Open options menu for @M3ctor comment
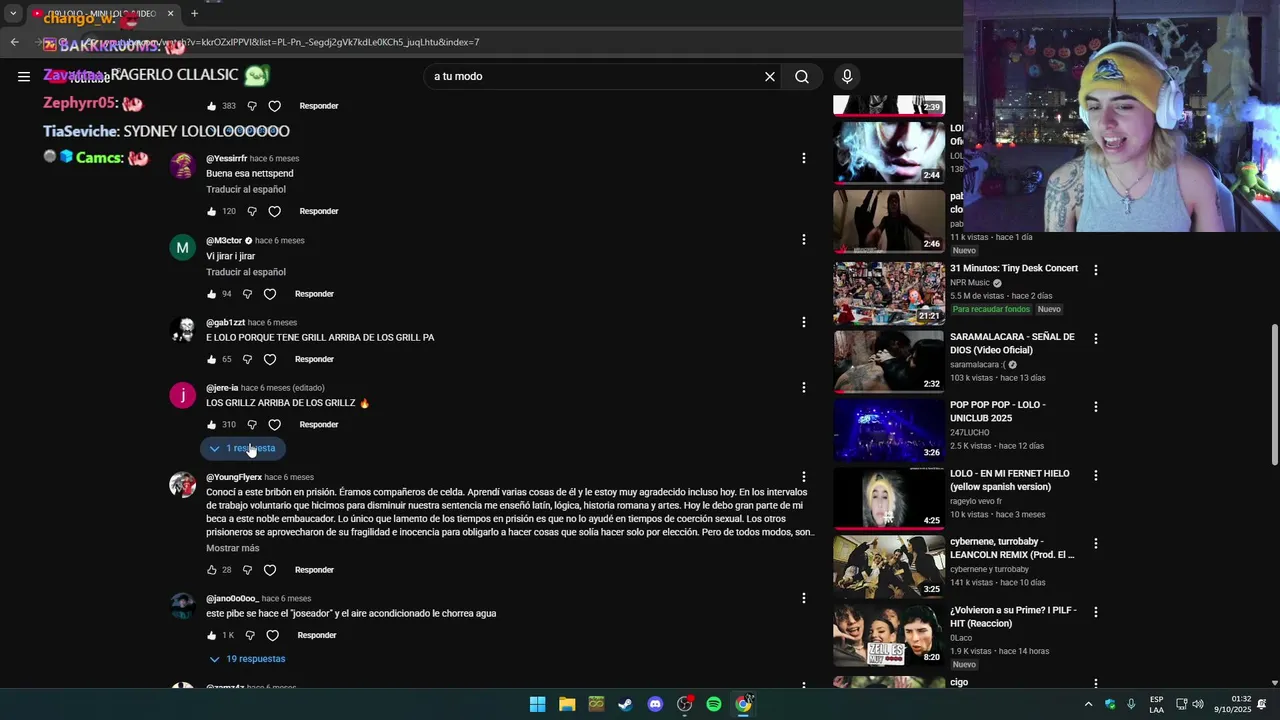Screen dimensions: 1280x720 [803, 240]
